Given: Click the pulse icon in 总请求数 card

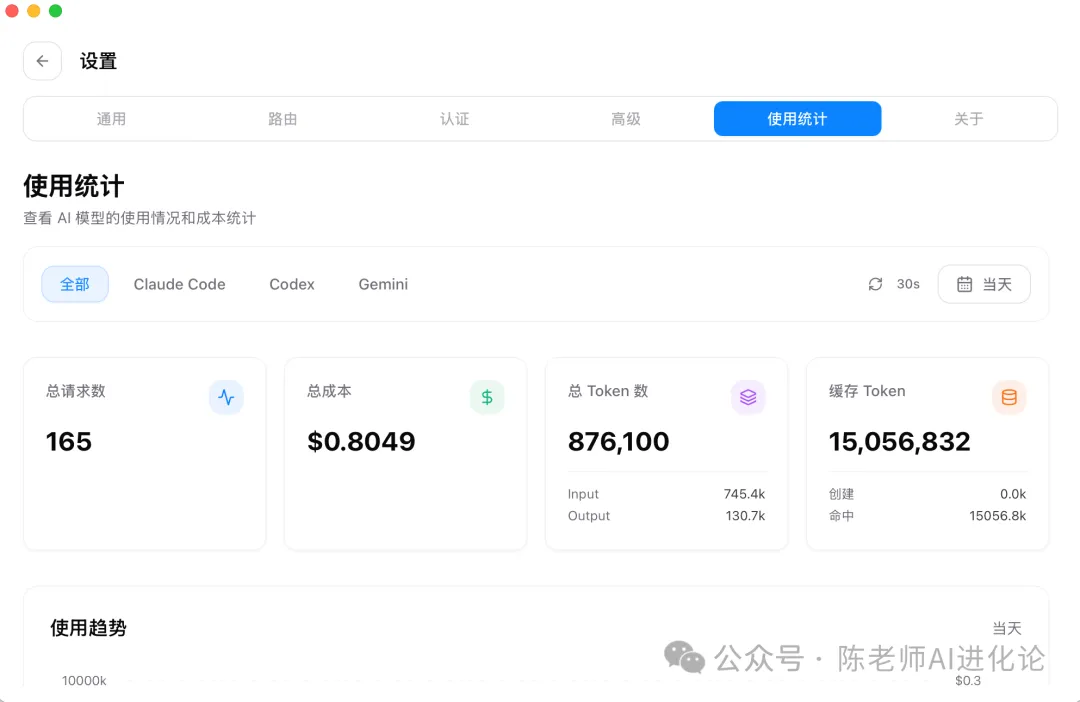Looking at the screenshot, I should (x=226, y=397).
